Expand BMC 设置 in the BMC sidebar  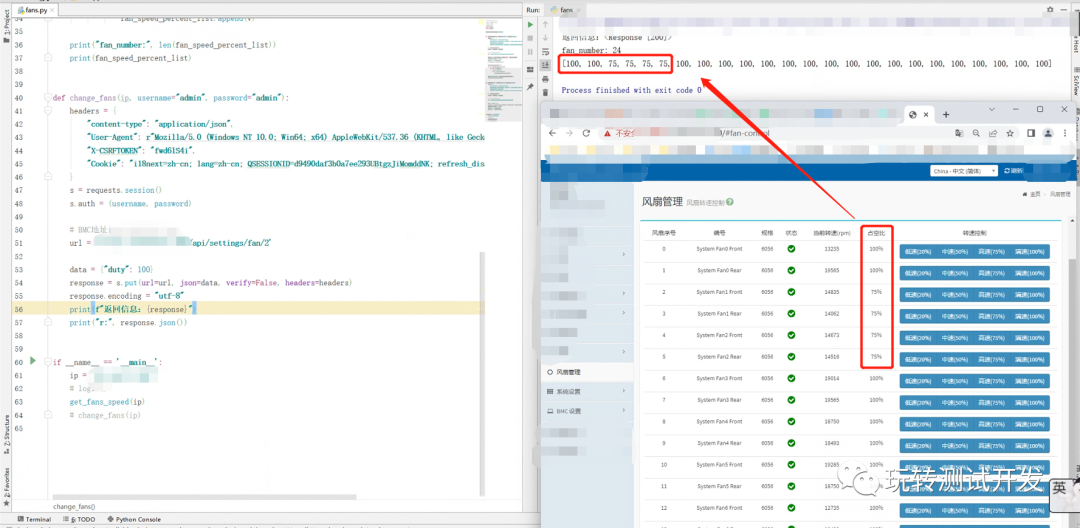click(x=587, y=411)
